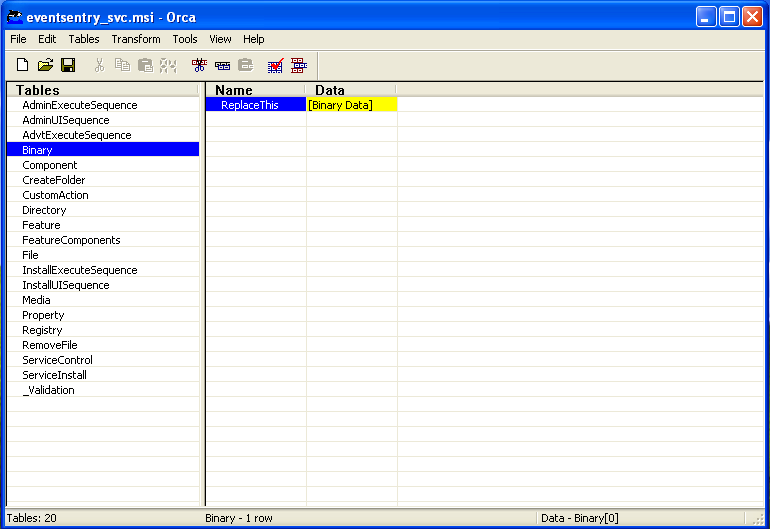Click the 'Tables: 20' status bar text
The width and height of the screenshot is (770, 529).
(32, 518)
